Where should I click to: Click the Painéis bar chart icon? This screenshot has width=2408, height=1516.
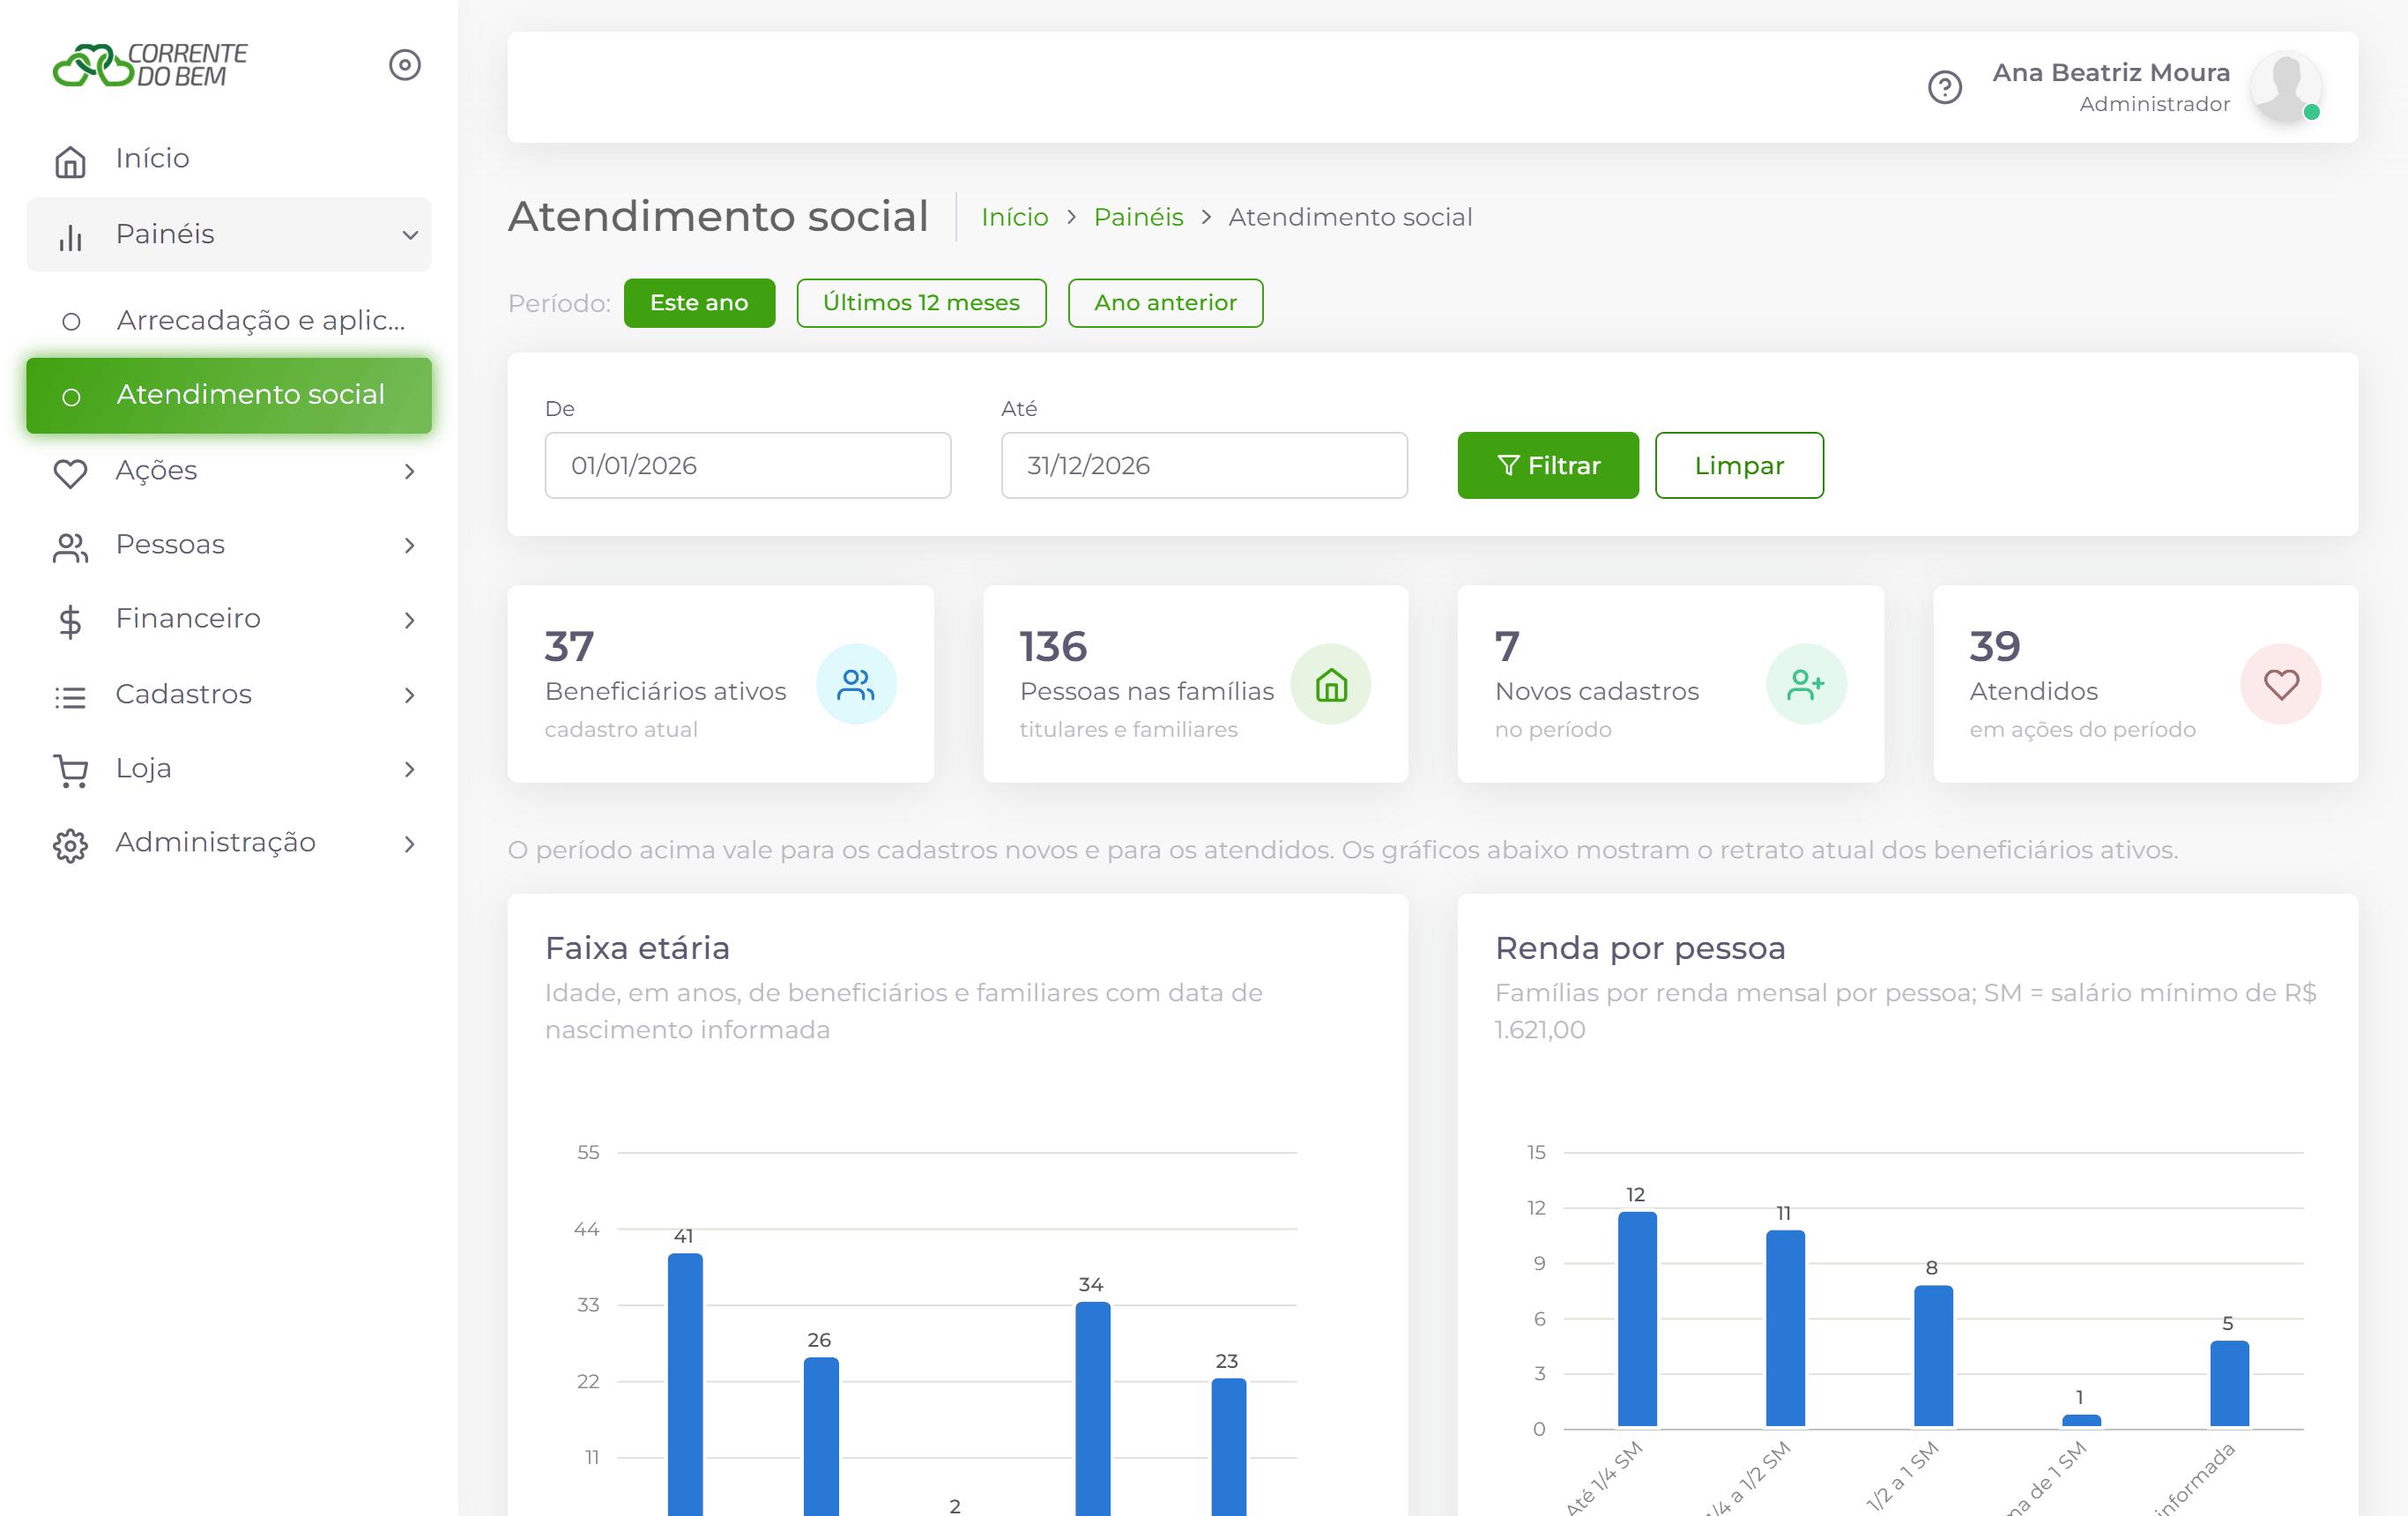(70, 236)
